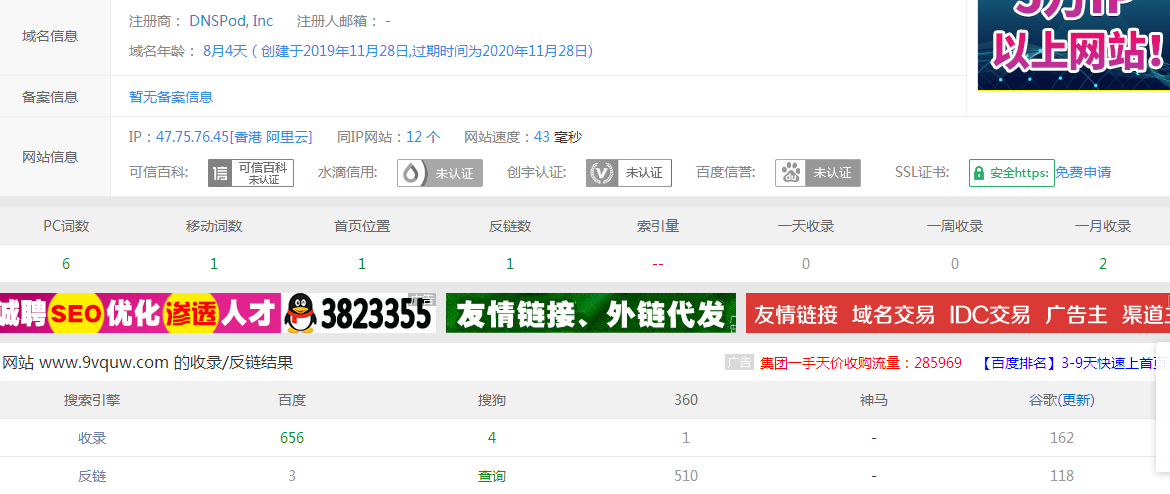Open 同IP网站 12 个 link
The image size is (1170, 494).
(423, 137)
